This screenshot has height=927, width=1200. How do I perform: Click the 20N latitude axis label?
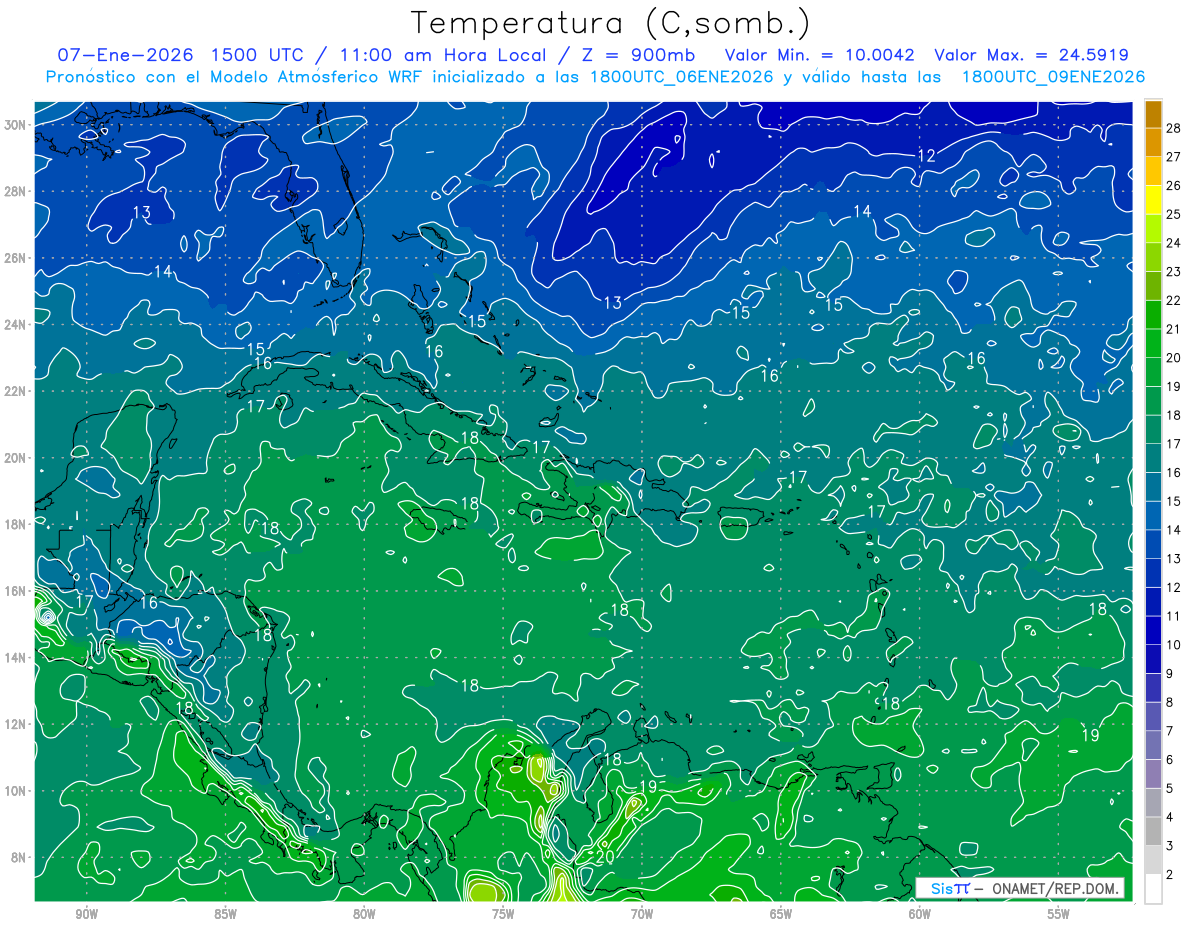[15, 458]
